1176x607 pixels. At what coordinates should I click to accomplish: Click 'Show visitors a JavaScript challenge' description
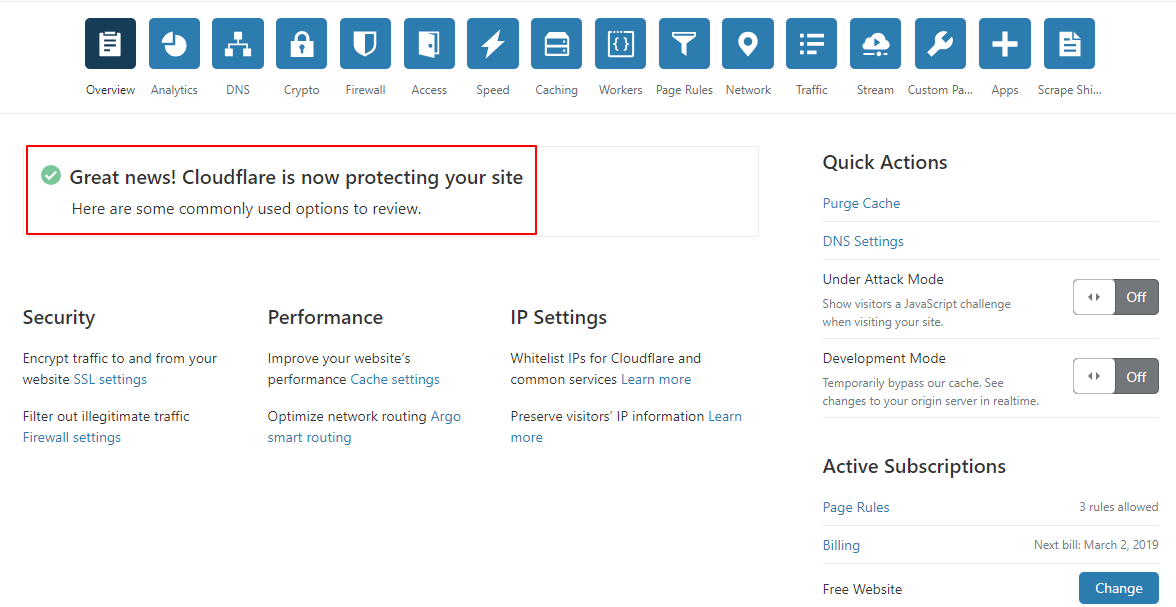pyautogui.click(x=916, y=313)
